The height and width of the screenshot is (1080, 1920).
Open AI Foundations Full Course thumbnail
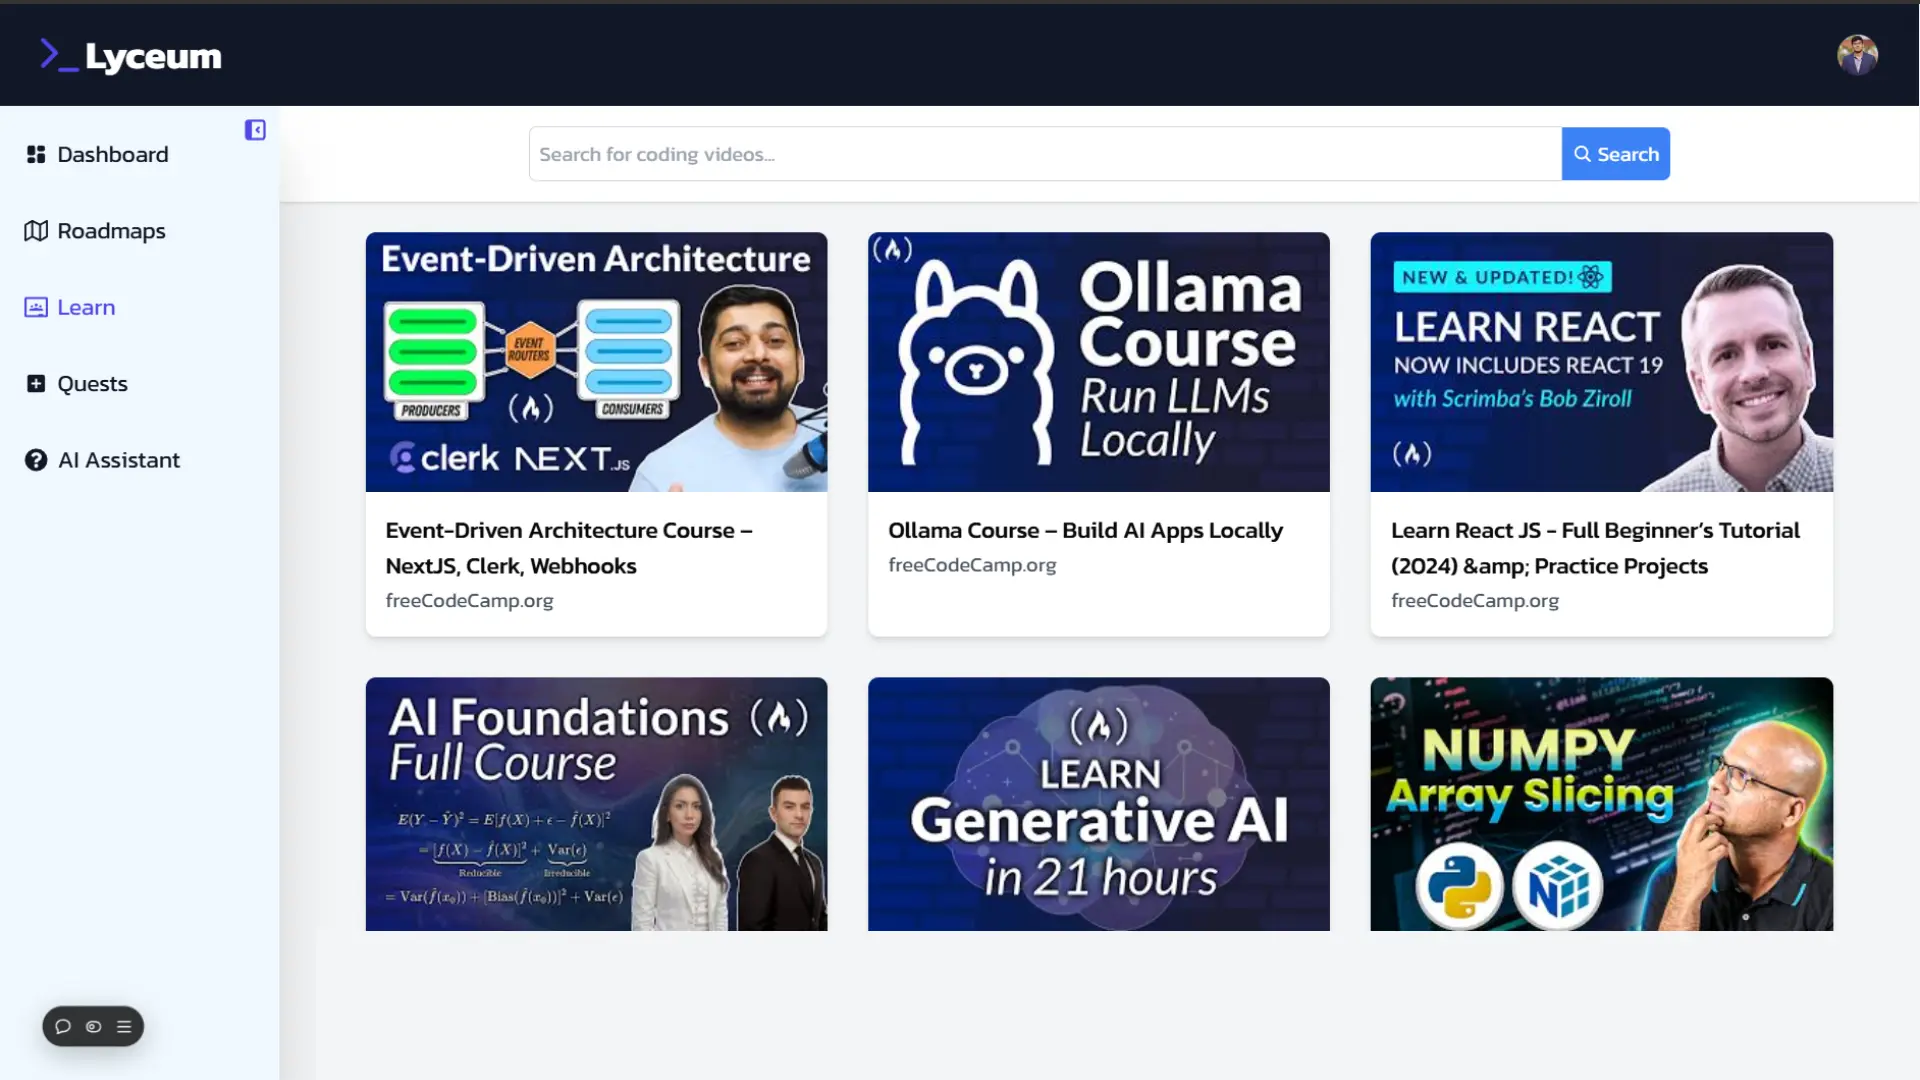[x=596, y=804]
